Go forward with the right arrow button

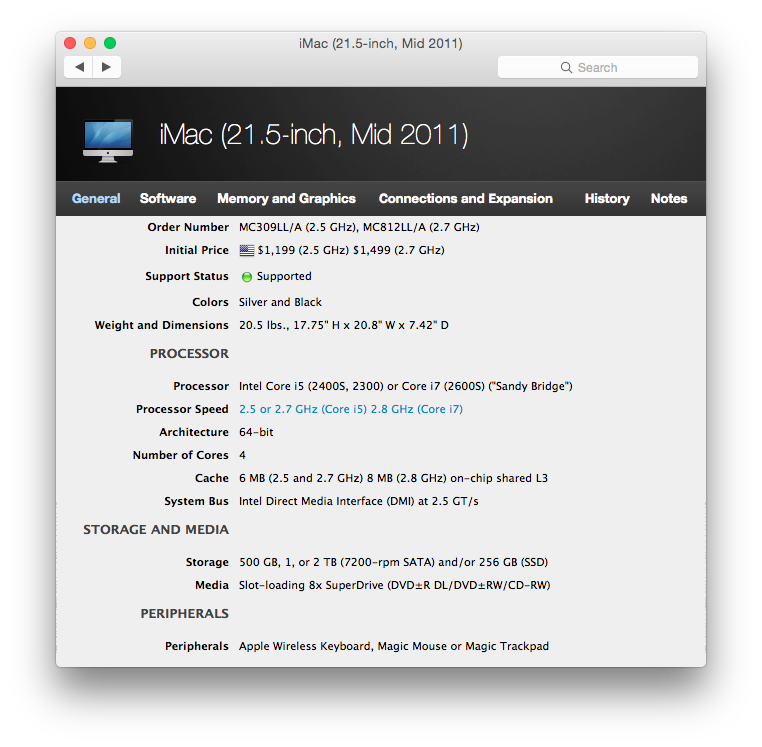click(x=106, y=67)
